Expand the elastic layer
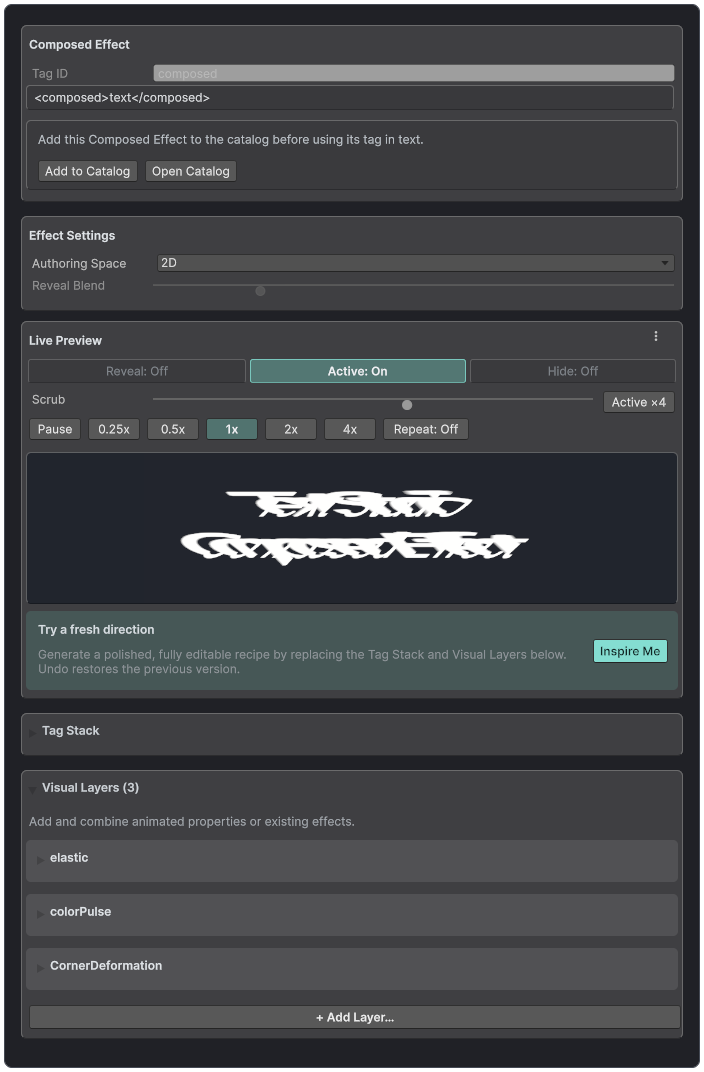 40,860
